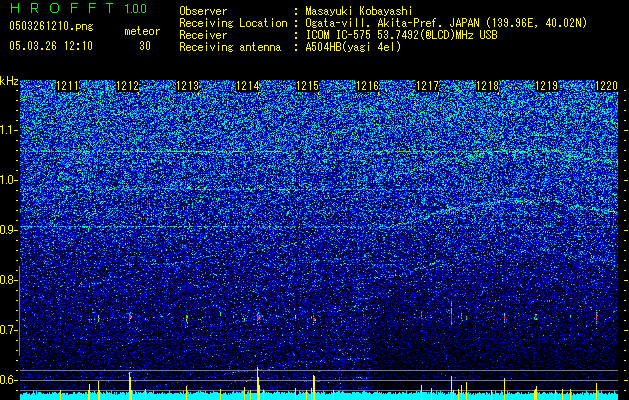Select observer name Masayuki Kobayashi
The width and height of the screenshot is (629, 400).
[x=359, y=11]
